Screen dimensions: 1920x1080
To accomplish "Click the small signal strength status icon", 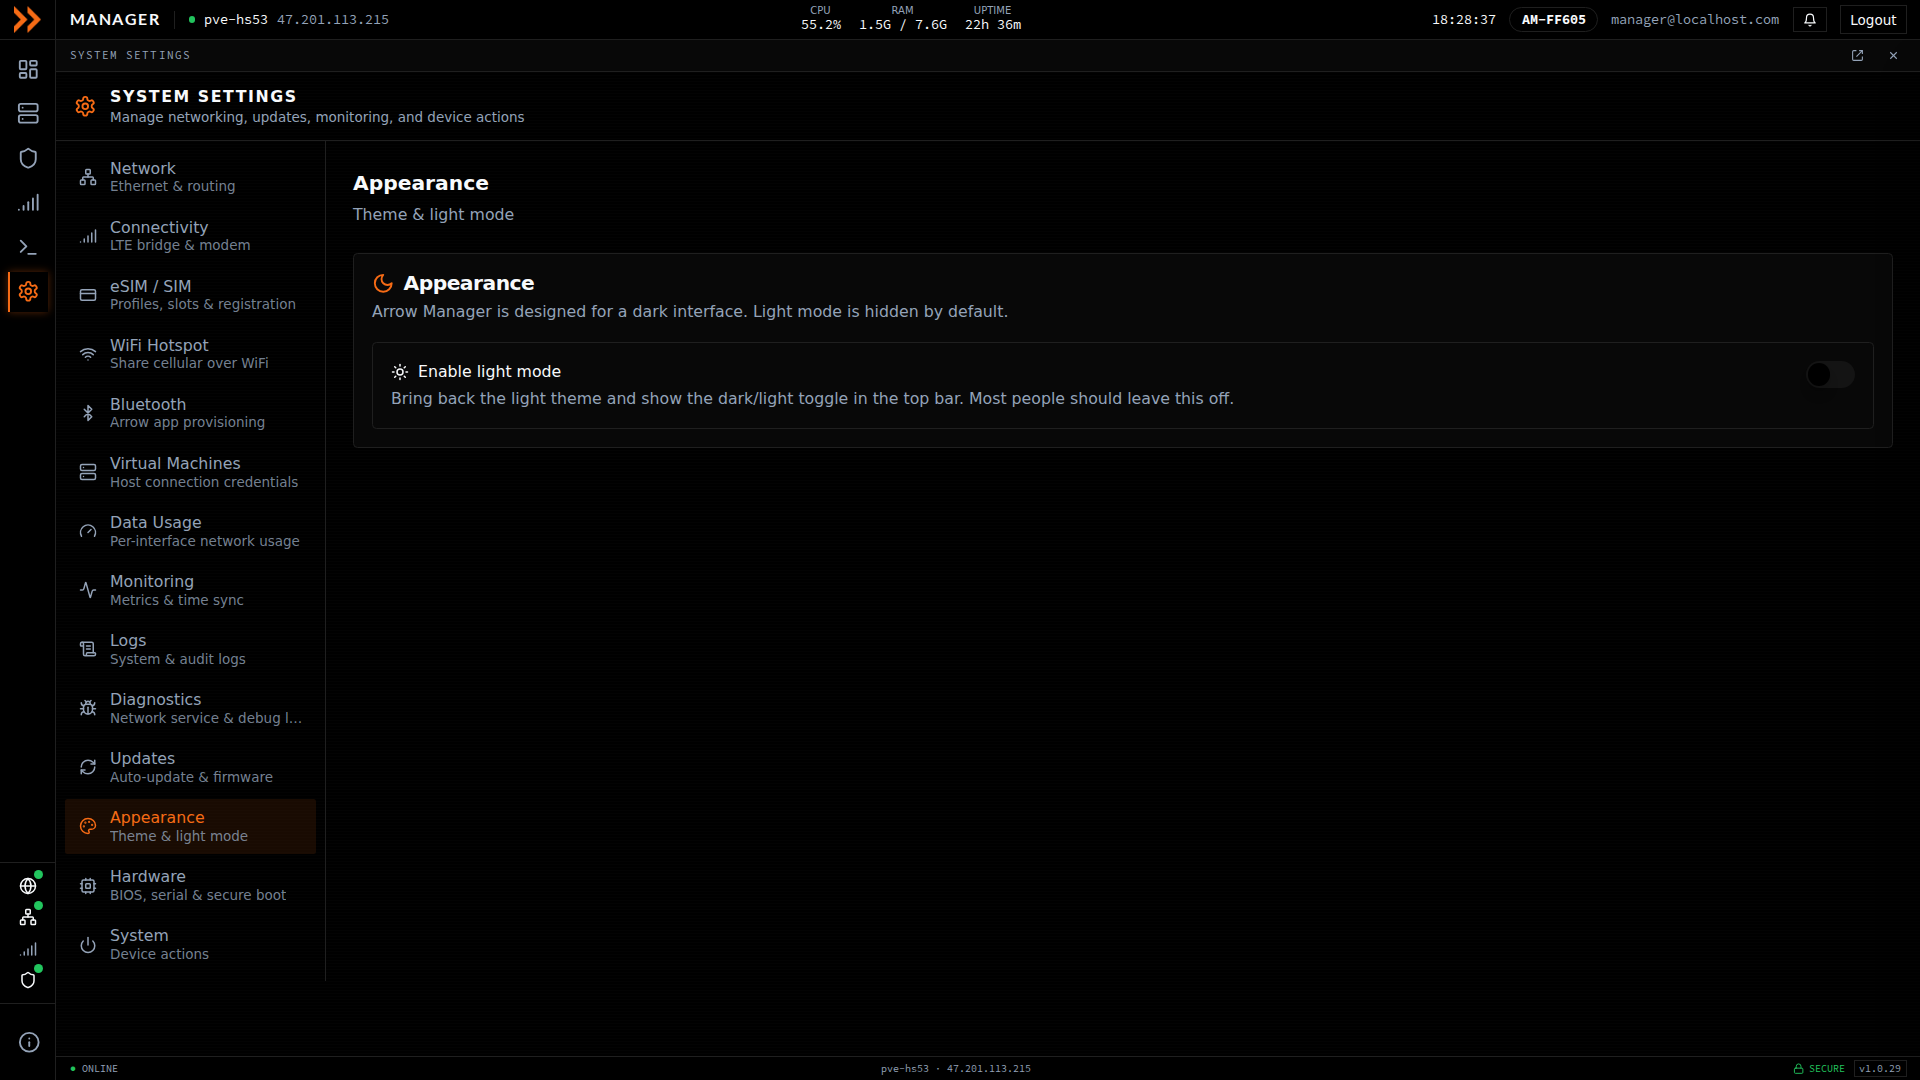I will click(28, 949).
